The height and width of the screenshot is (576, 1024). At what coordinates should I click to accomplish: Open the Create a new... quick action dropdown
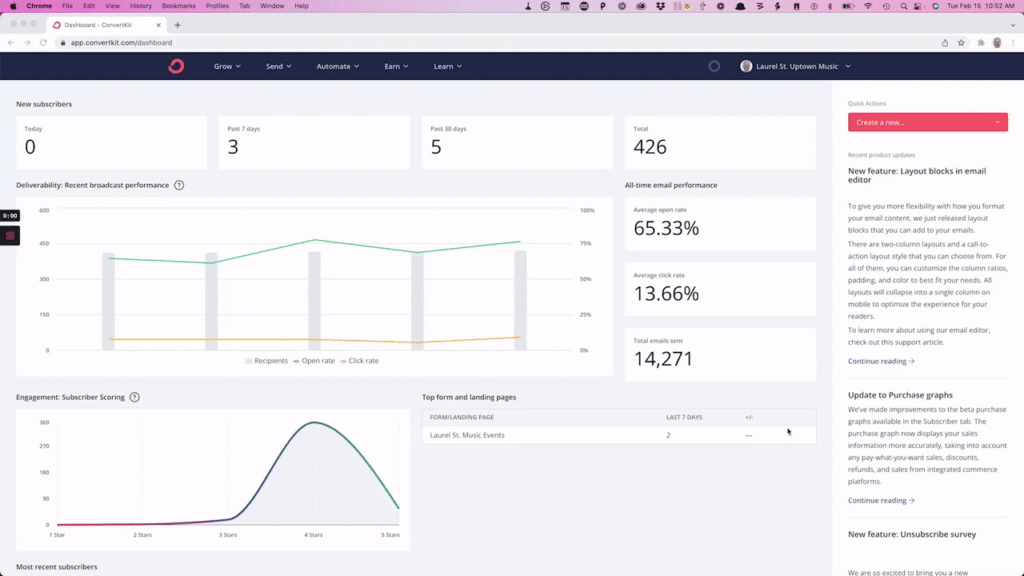[927, 122]
